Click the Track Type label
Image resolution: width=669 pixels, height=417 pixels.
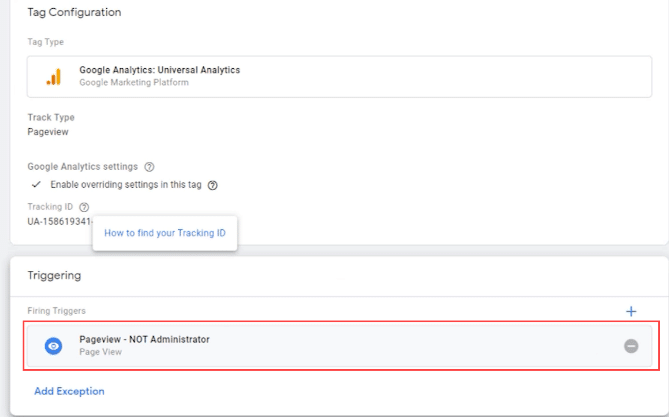(x=51, y=117)
